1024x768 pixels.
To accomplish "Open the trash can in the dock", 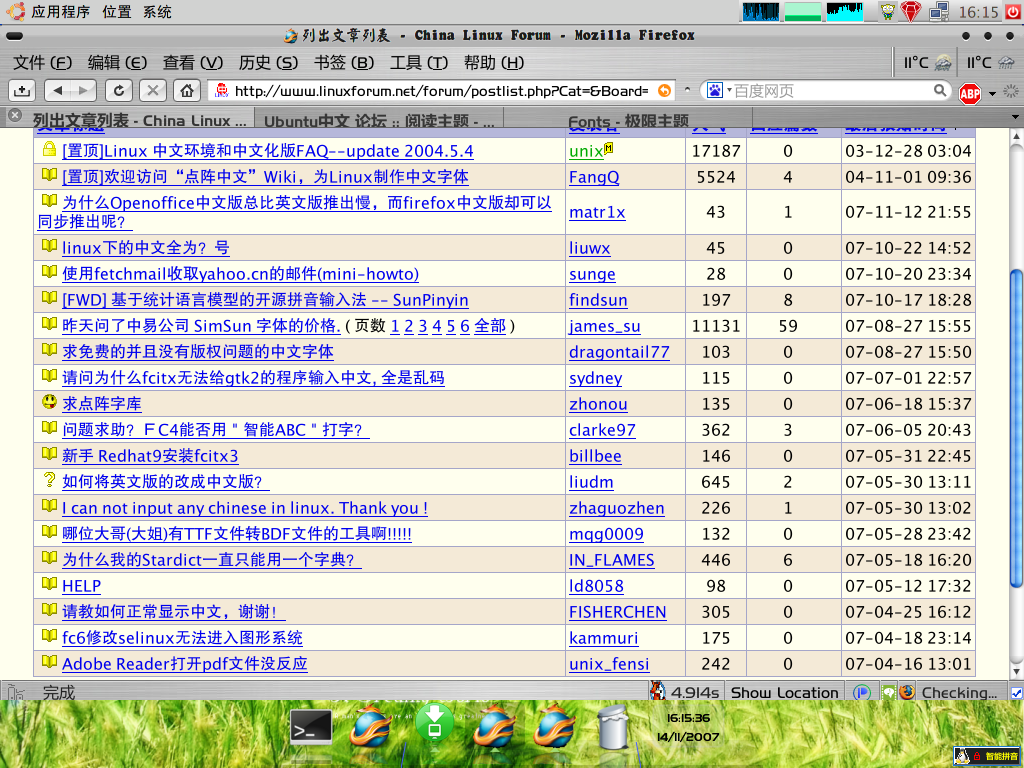I will click(x=613, y=726).
